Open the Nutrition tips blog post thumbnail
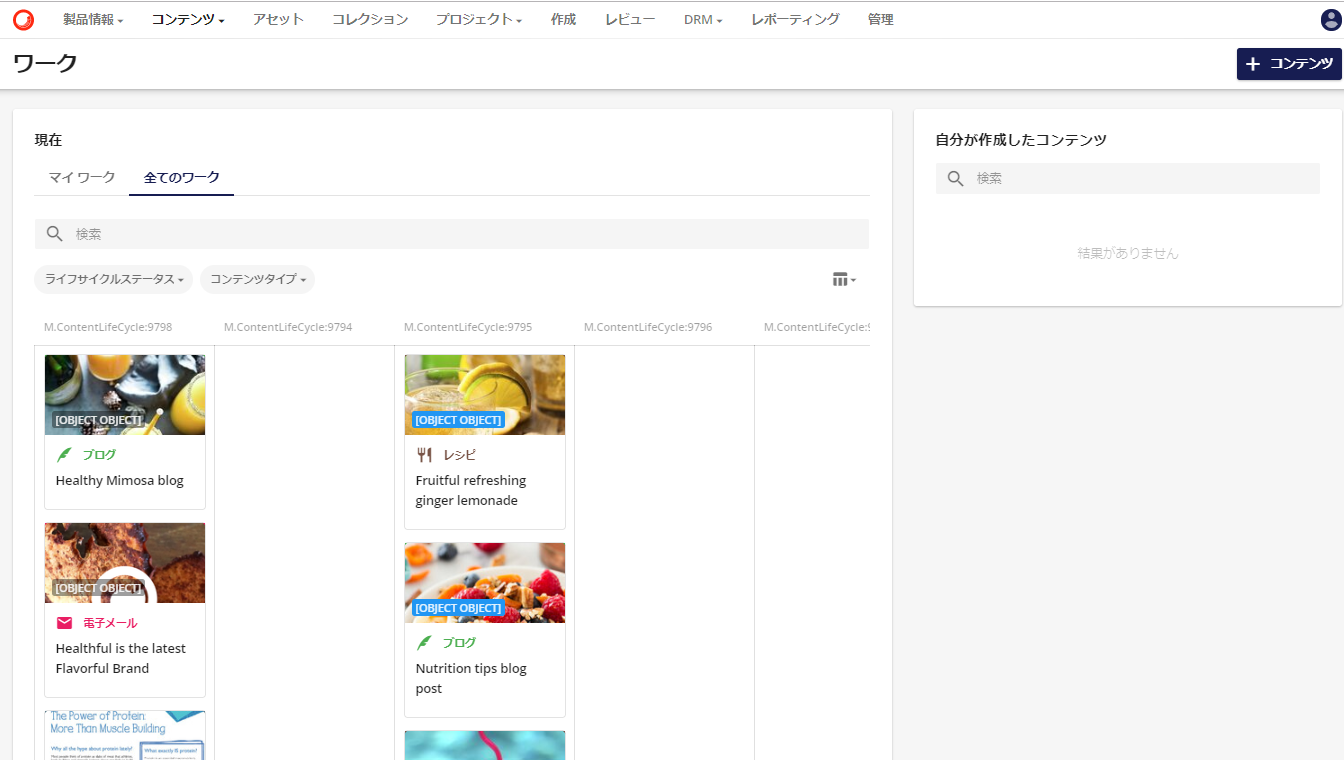 coord(485,583)
